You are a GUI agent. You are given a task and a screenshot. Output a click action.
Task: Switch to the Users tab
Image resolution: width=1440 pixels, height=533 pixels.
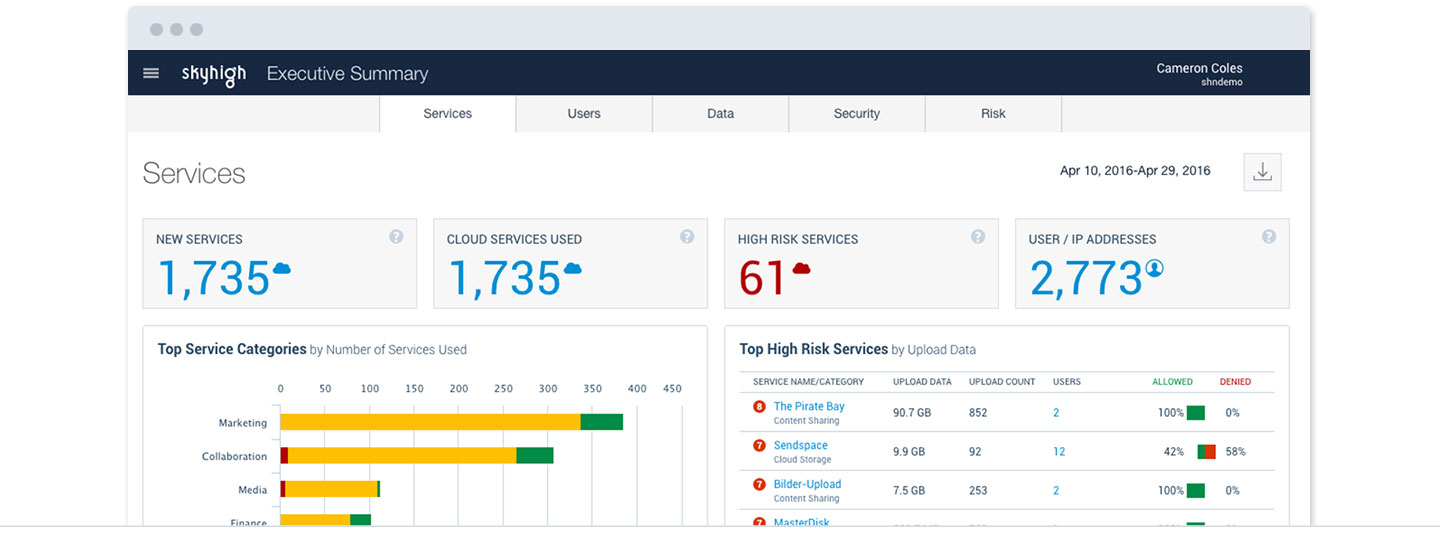584,114
